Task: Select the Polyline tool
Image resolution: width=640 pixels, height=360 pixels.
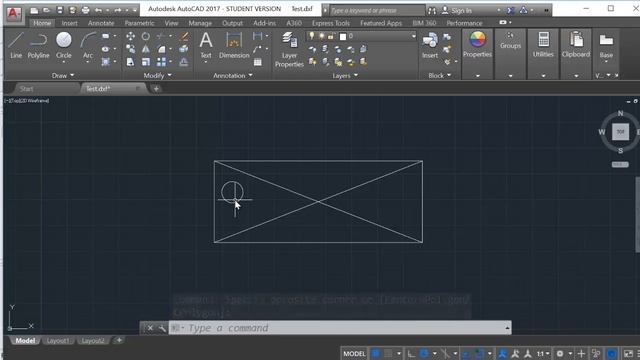Action: (38, 46)
